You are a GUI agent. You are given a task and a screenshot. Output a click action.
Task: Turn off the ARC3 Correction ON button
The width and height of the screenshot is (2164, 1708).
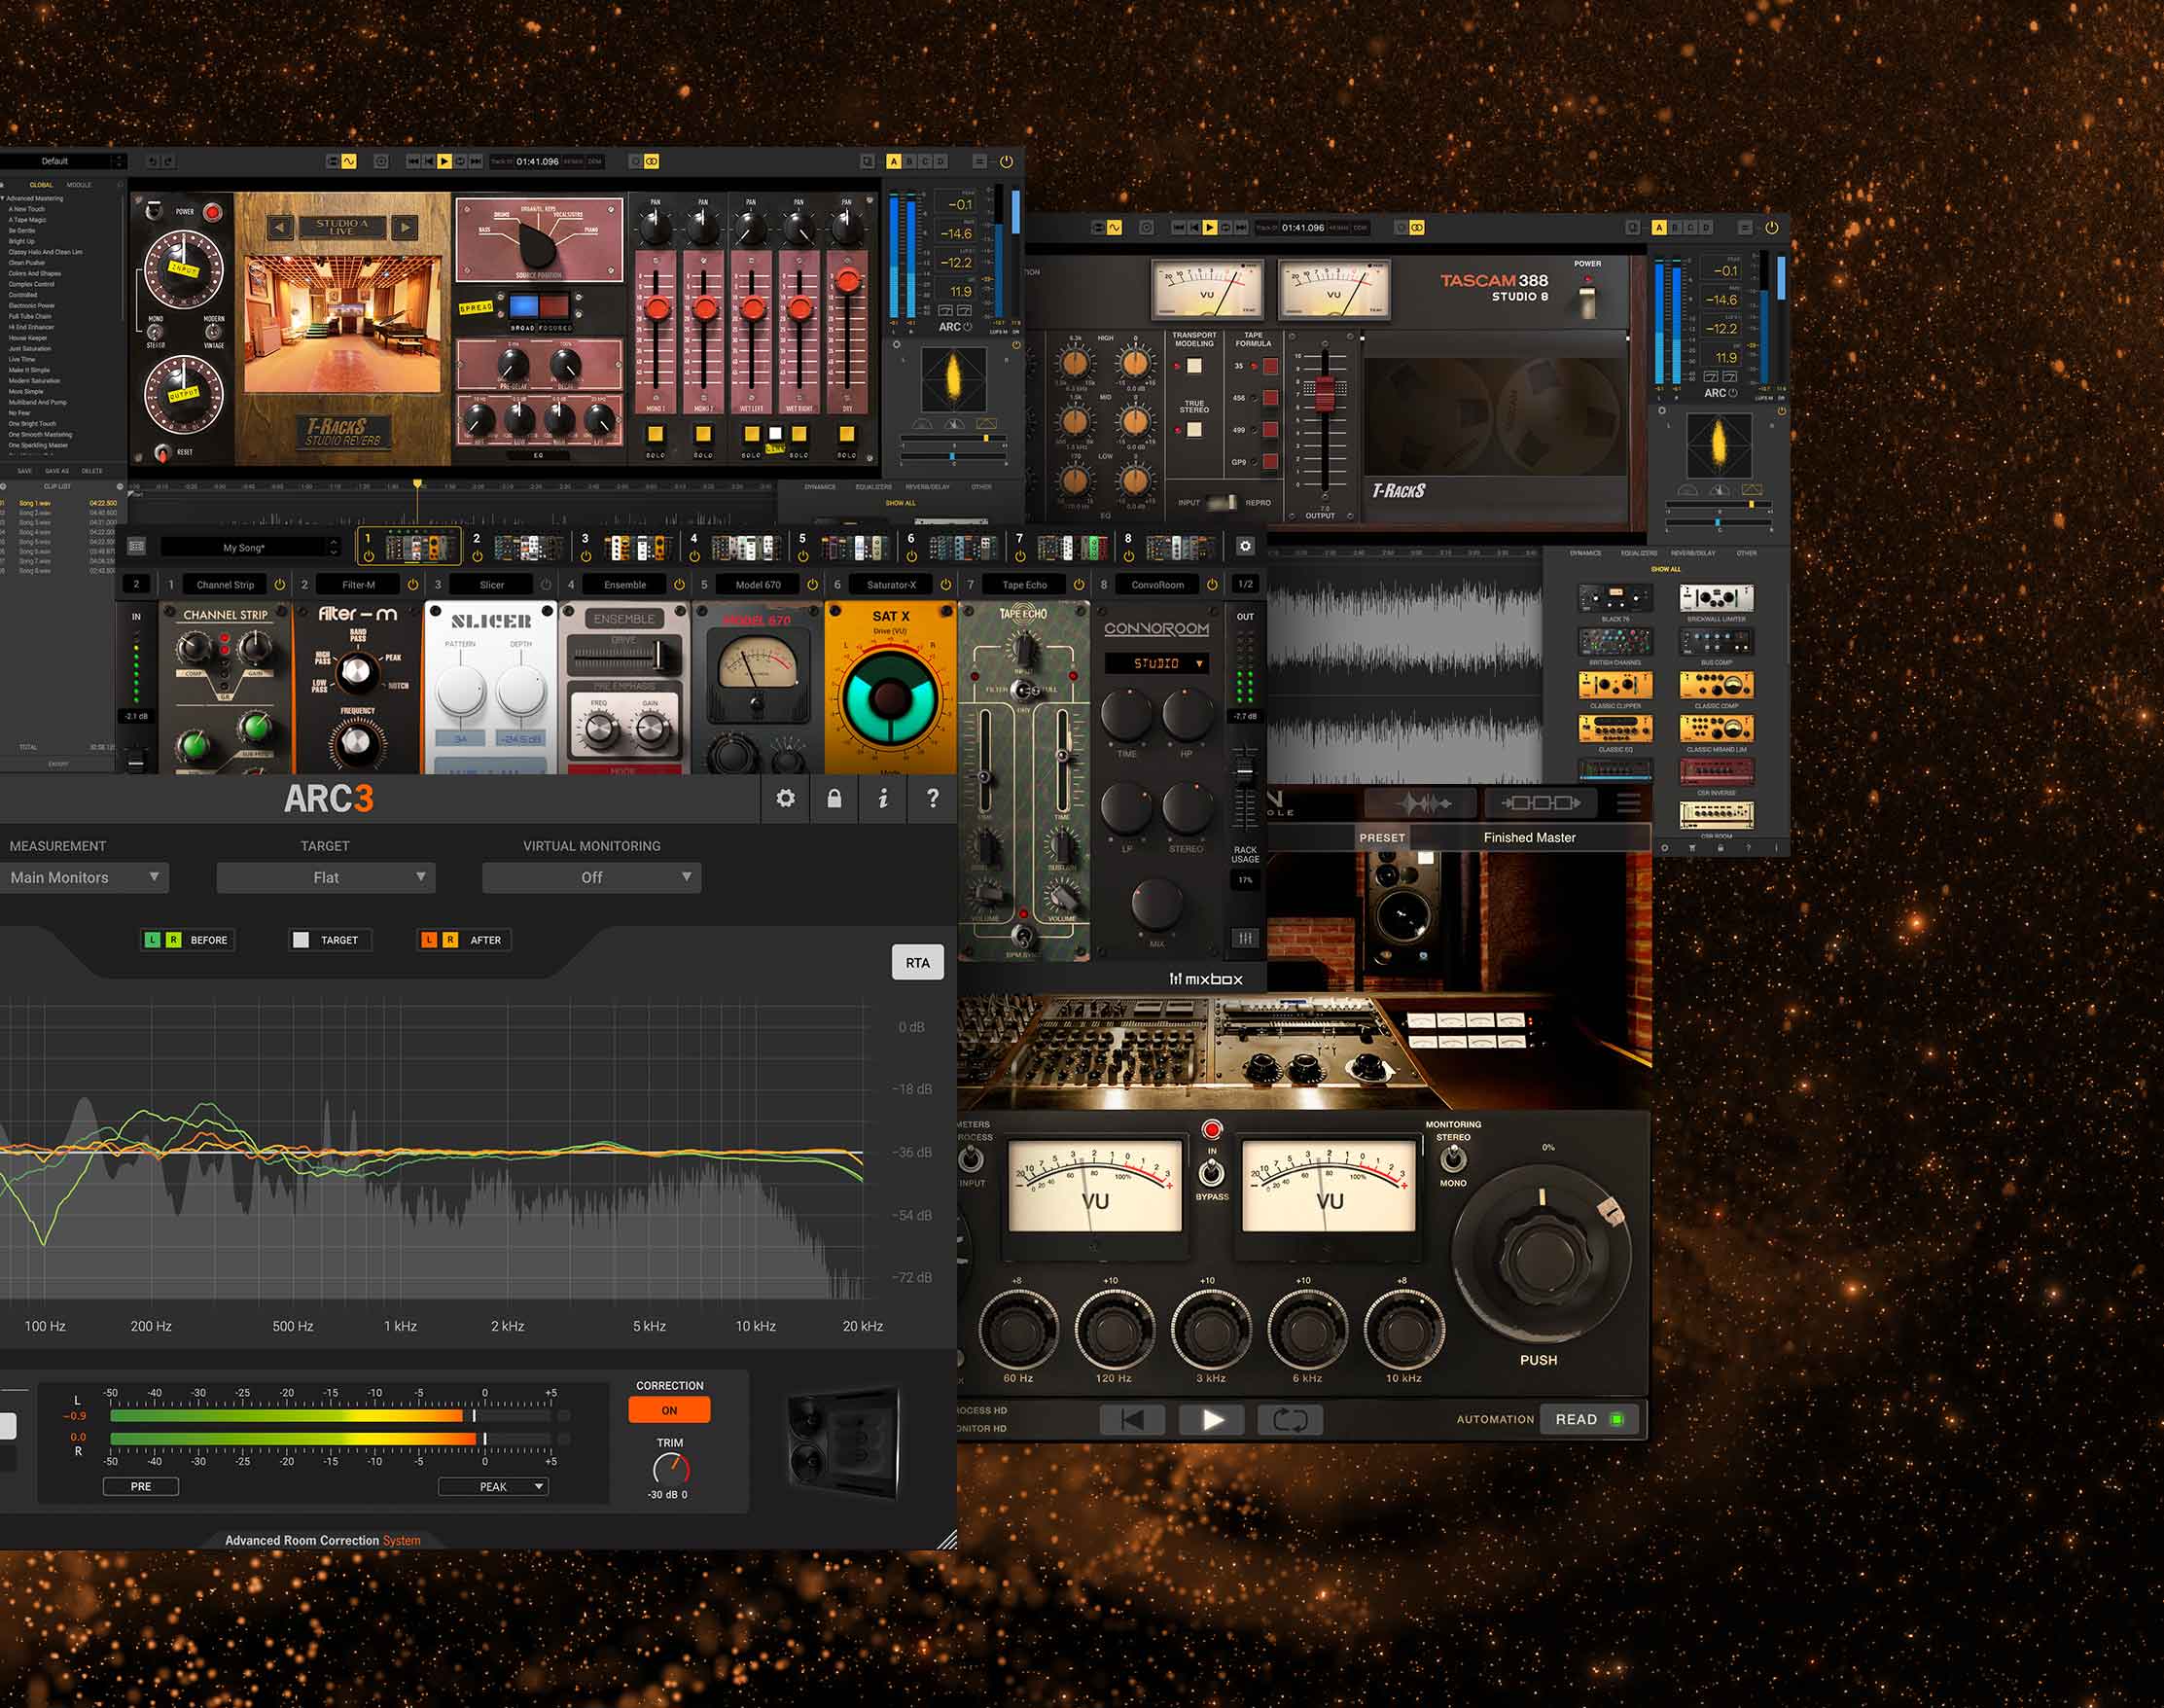(669, 1410)
